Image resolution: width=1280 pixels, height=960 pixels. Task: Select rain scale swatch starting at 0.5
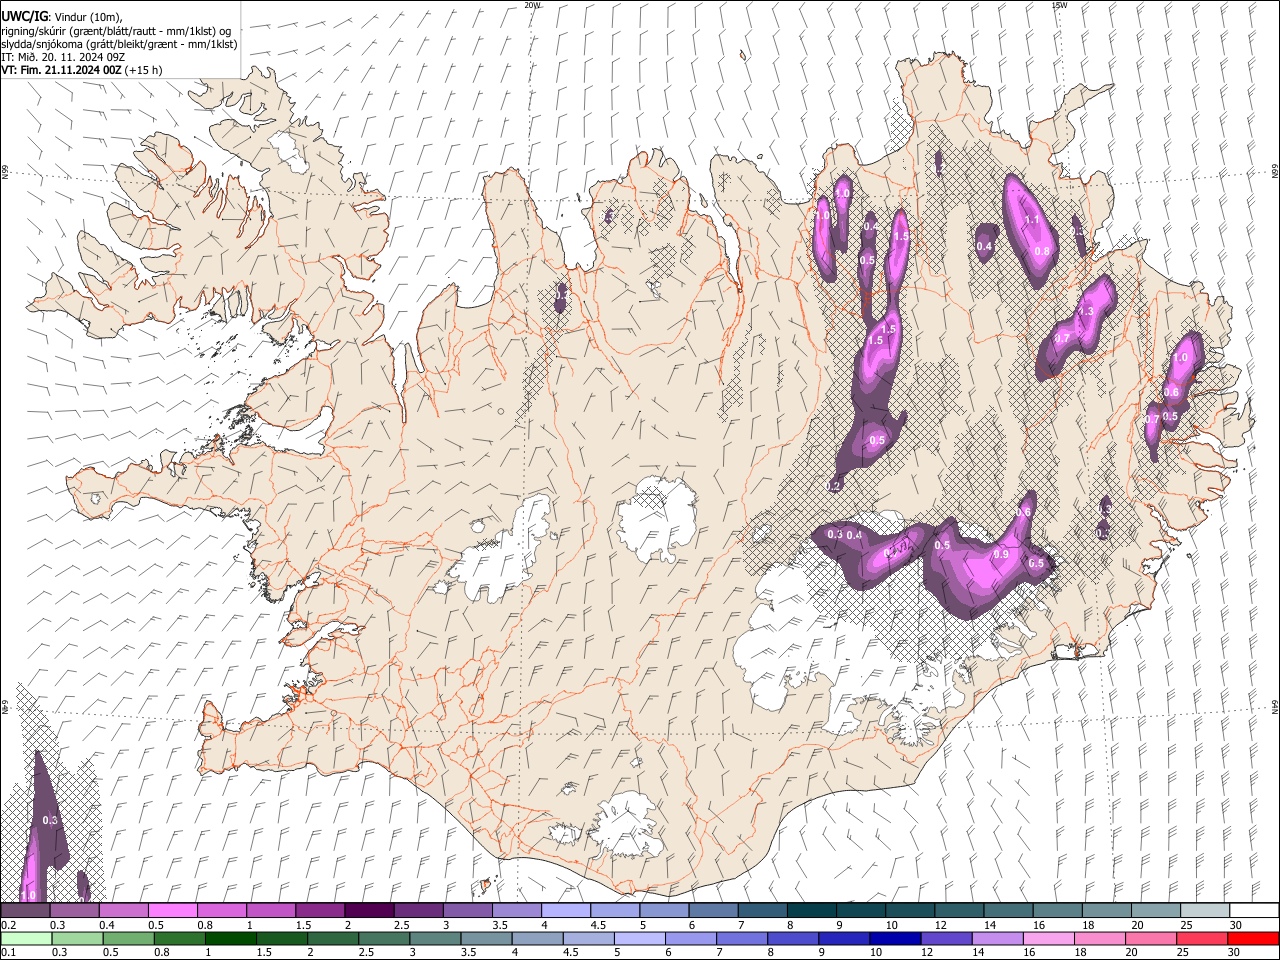[x=128, y=939]
